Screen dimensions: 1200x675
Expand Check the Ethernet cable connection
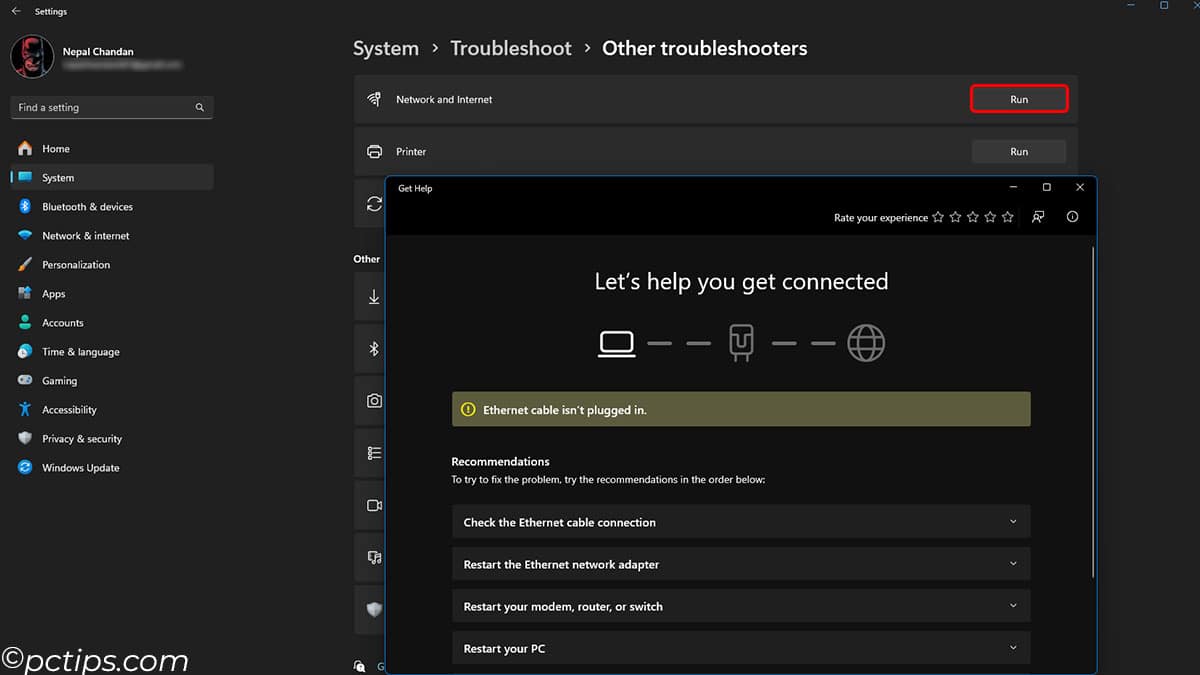[x=741, y=522]
